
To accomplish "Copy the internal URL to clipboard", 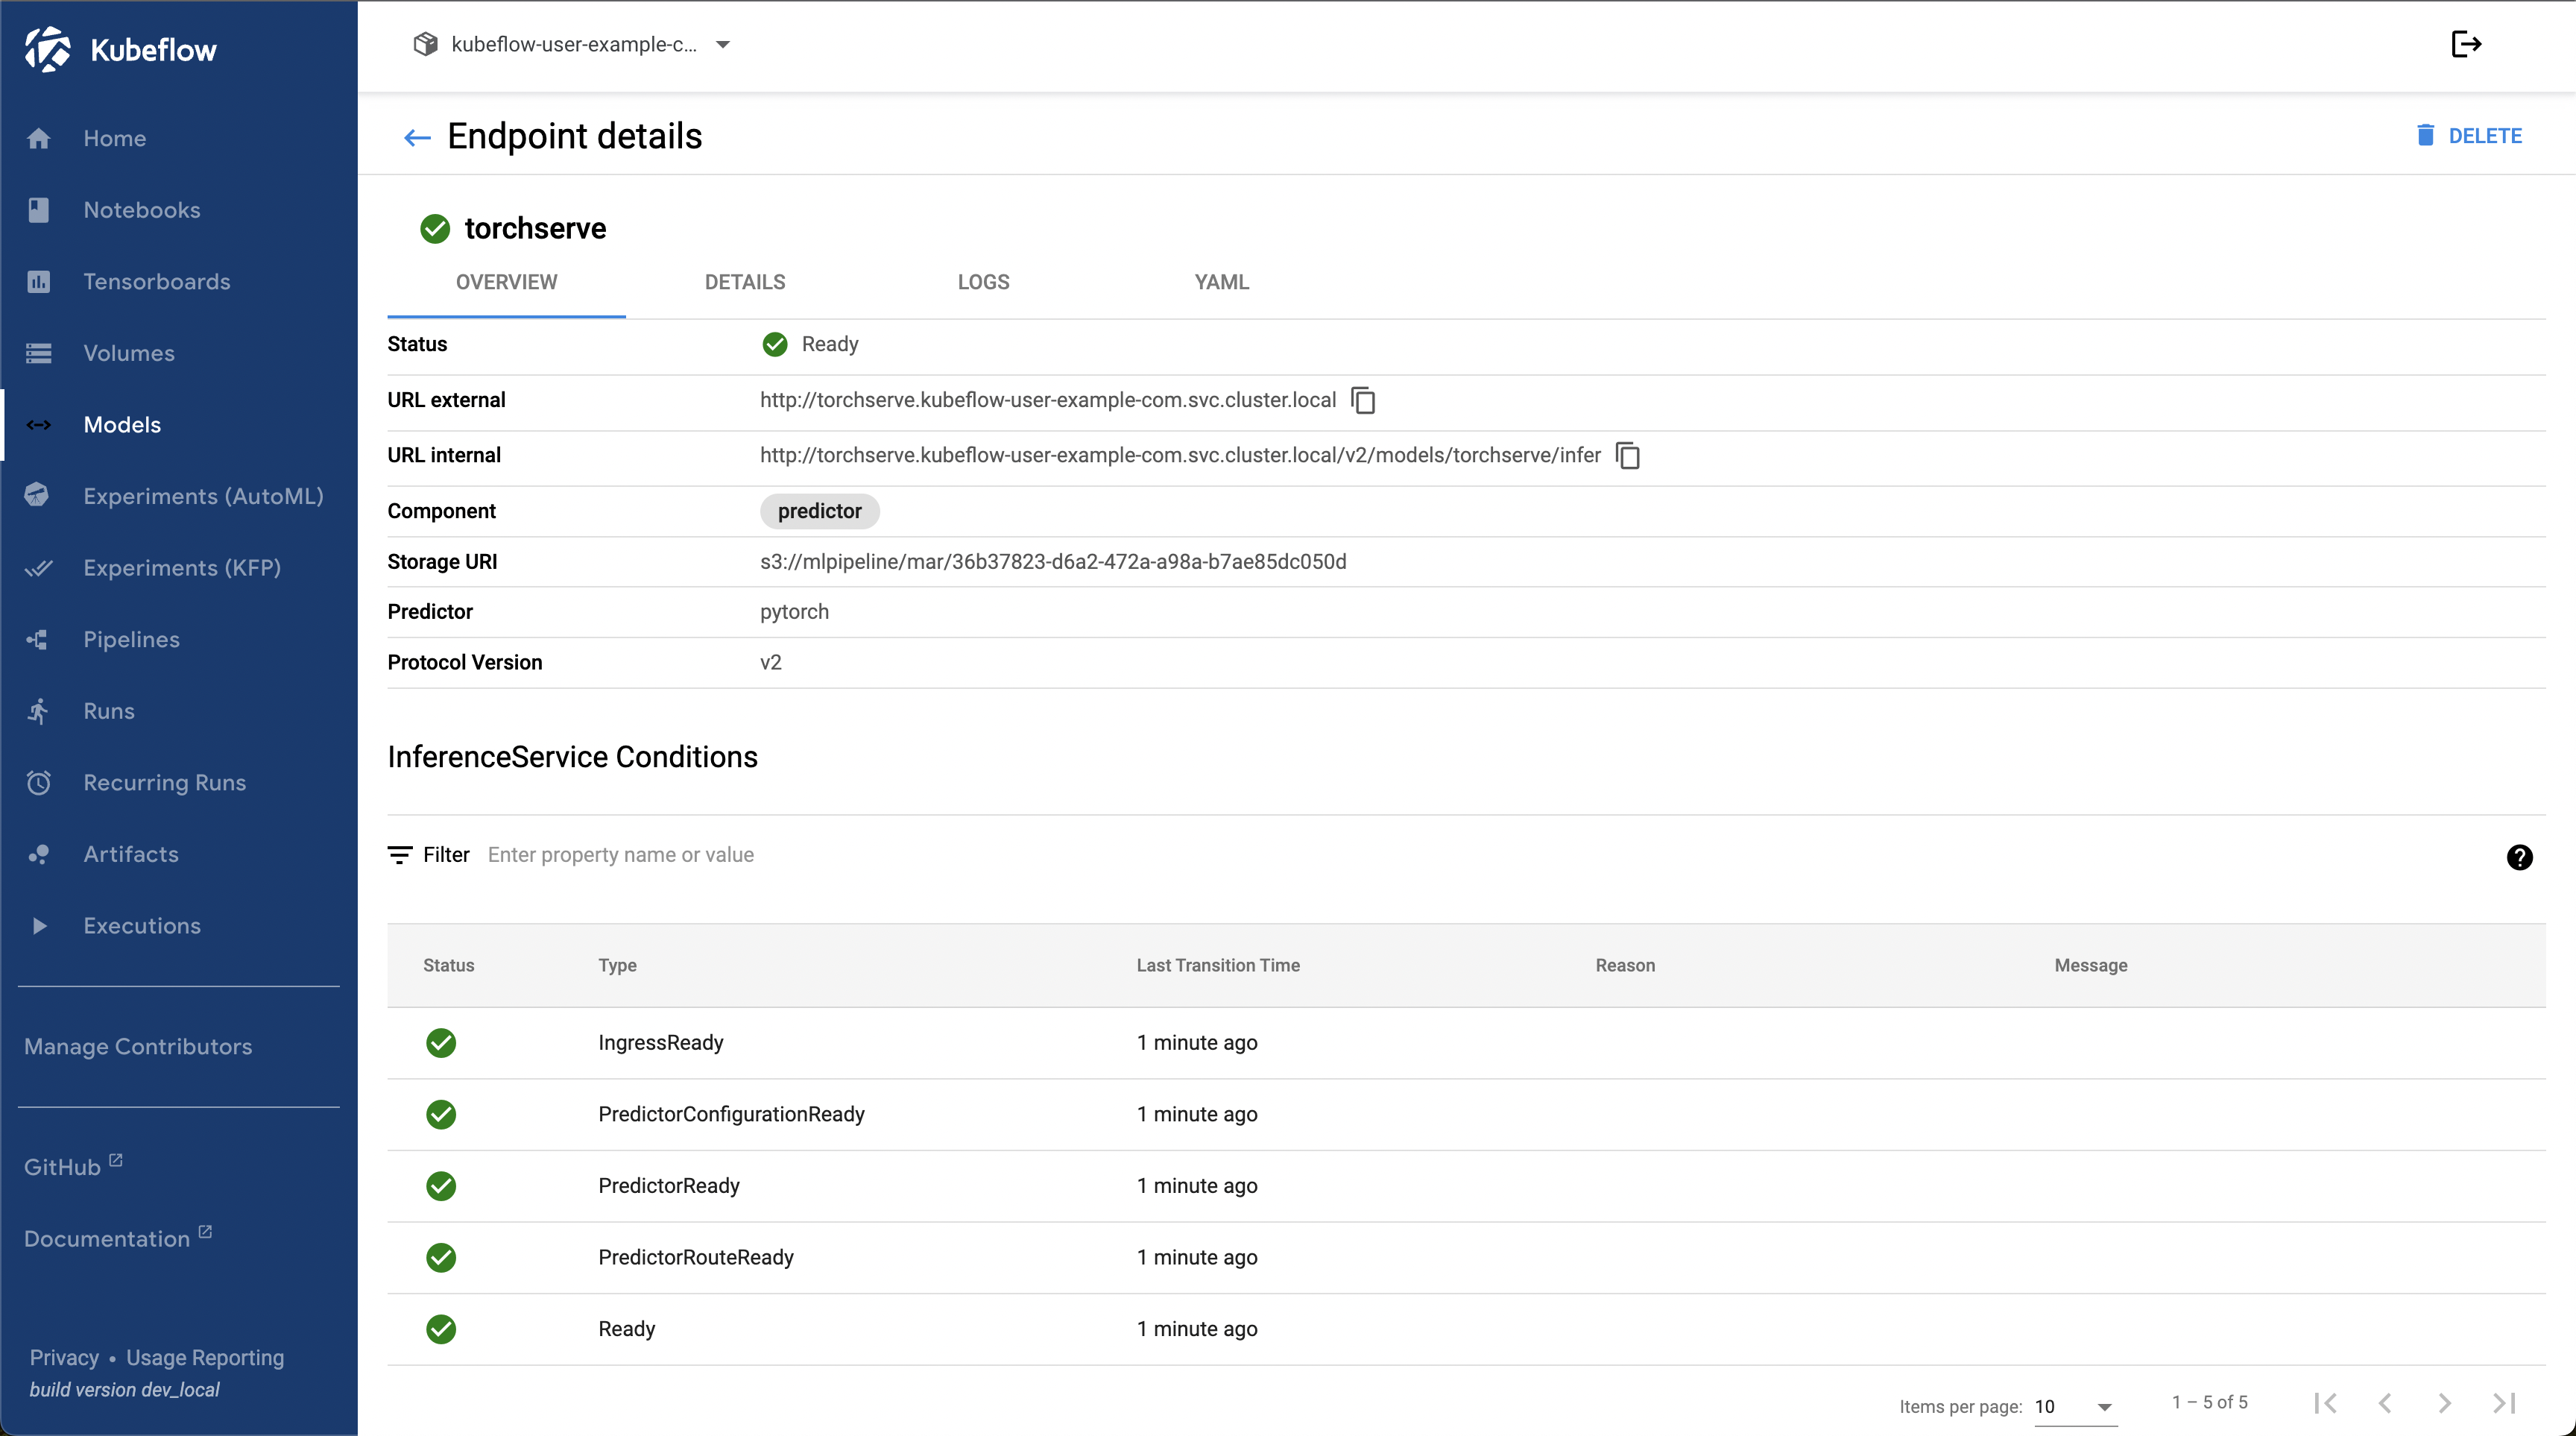I will pyautogui.click(x=1627, y=456).
